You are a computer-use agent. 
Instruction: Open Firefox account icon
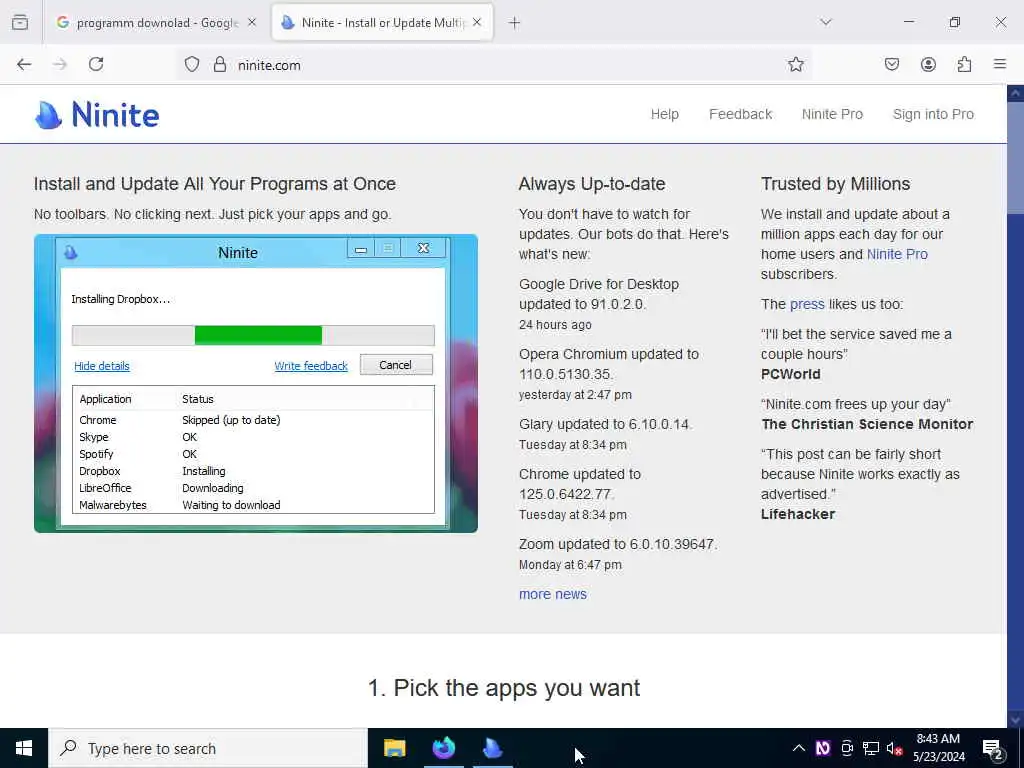(x=928, y=64)
